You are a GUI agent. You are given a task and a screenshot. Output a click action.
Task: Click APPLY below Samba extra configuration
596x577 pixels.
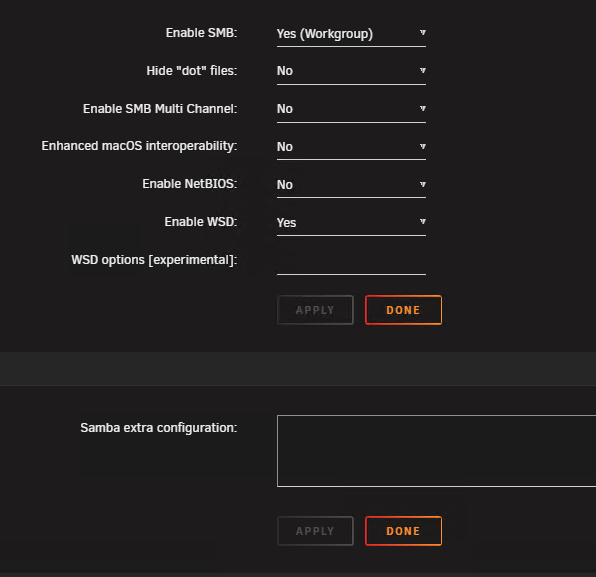click(315, 531)
